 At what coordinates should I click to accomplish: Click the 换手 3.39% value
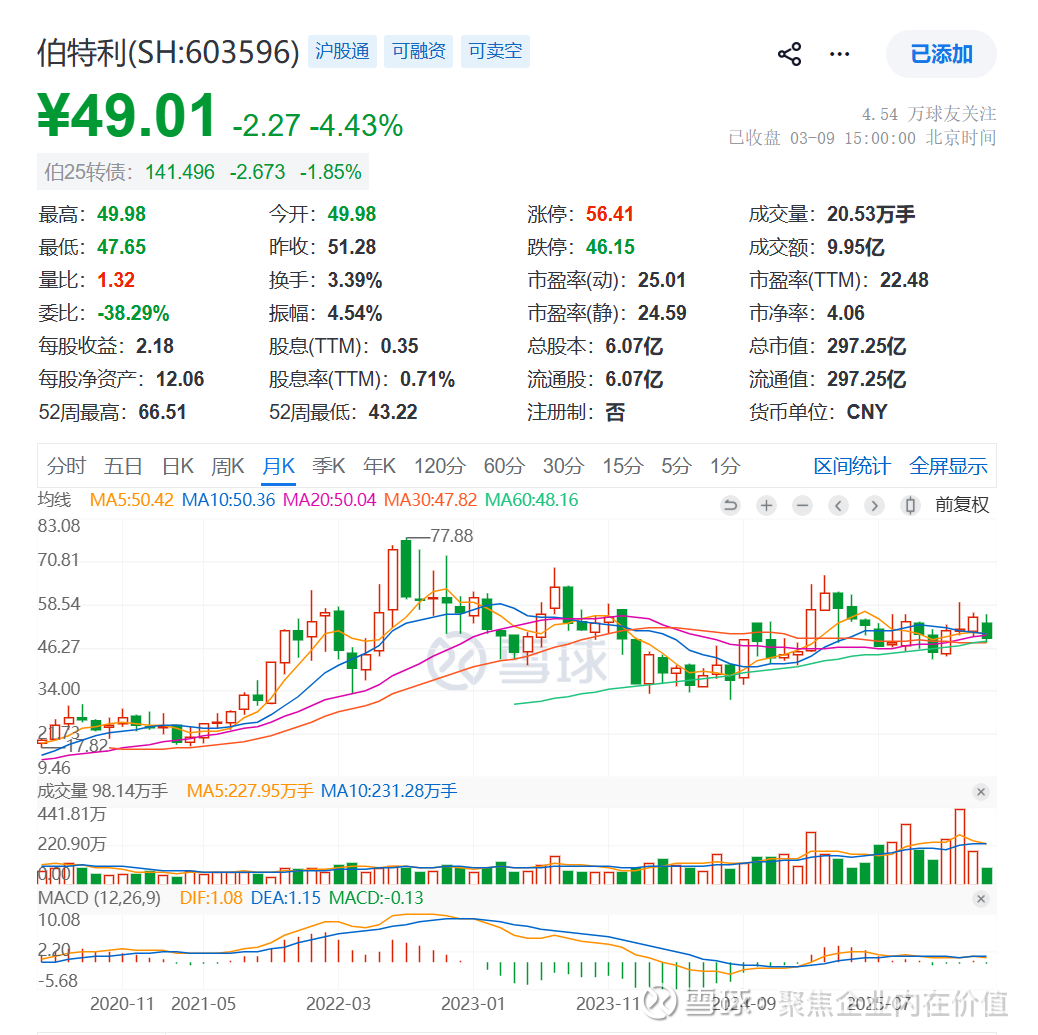point(355,280)
